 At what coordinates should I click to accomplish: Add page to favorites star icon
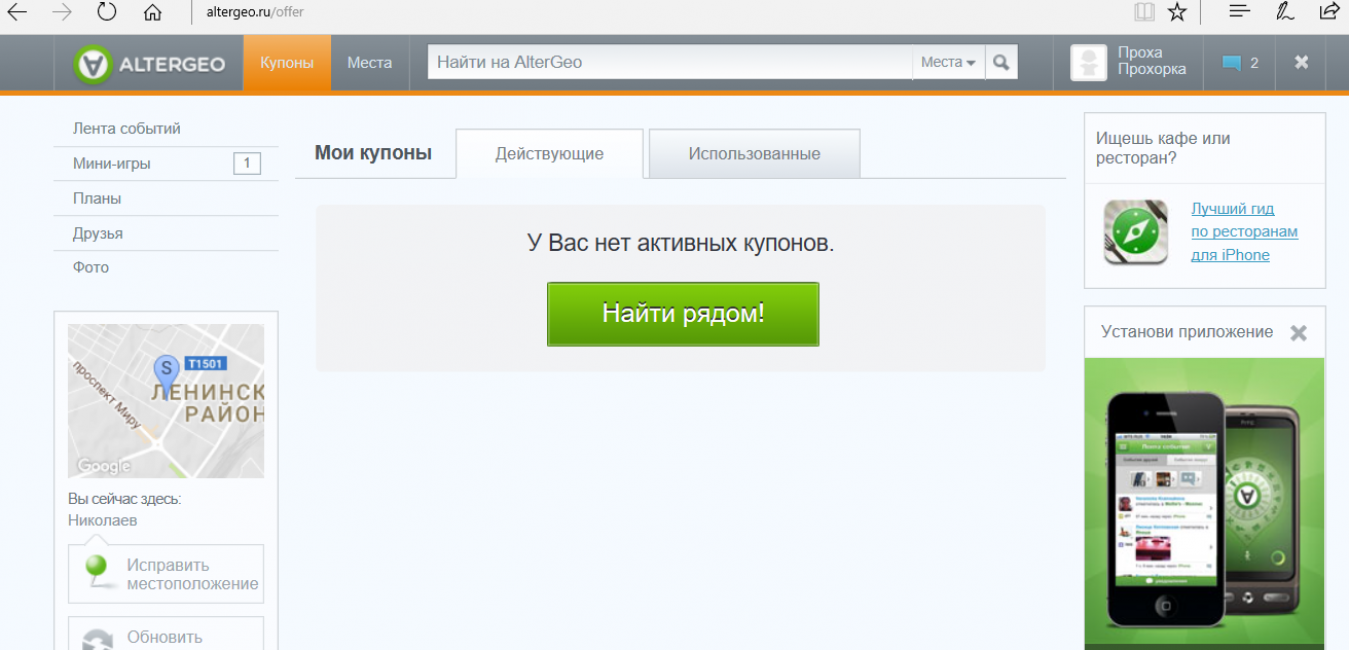(x=1177, y=12)
